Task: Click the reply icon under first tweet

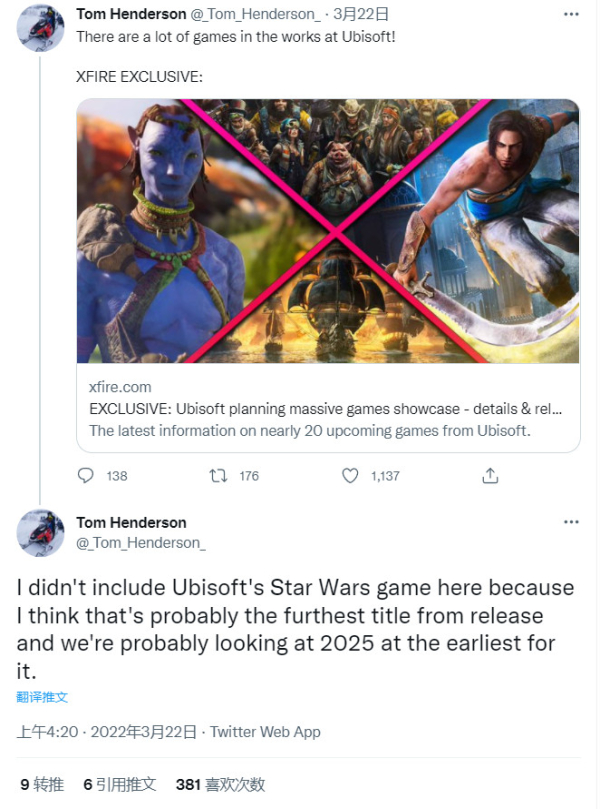Action: 86,476
